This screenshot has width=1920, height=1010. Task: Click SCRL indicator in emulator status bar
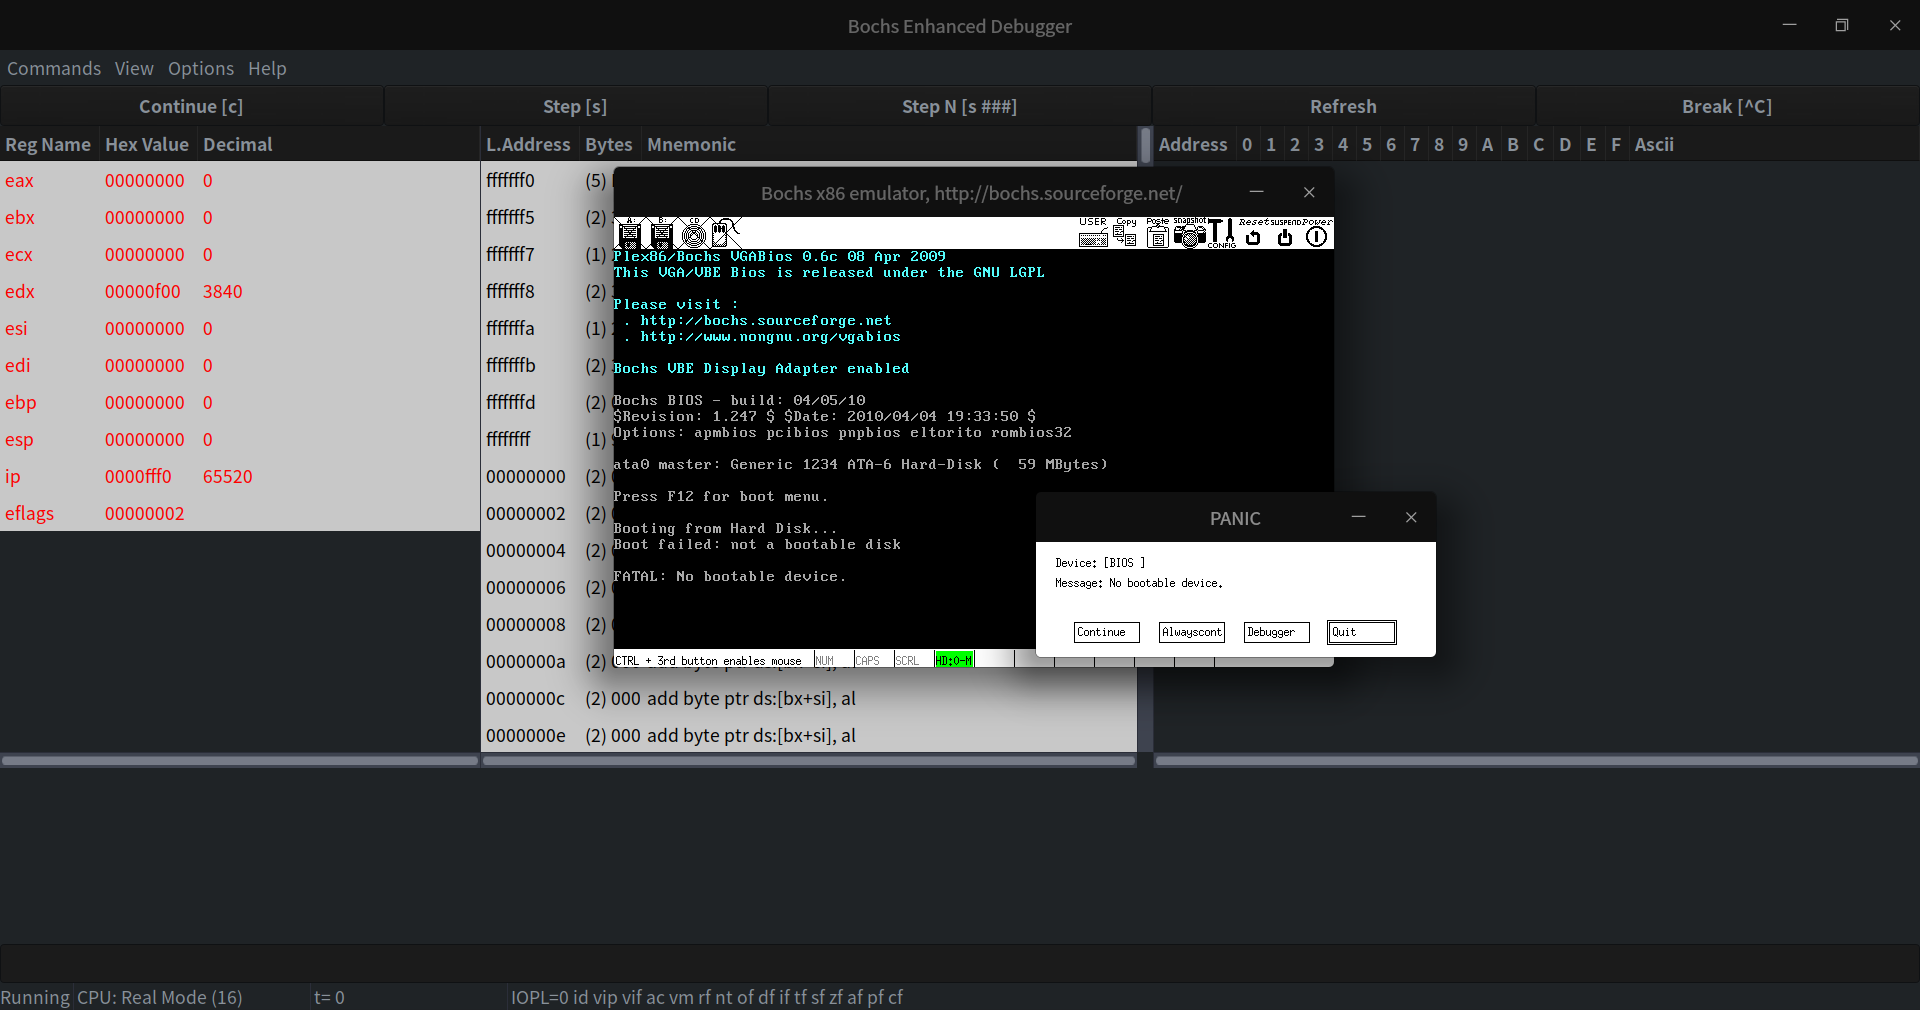[913, 660]
